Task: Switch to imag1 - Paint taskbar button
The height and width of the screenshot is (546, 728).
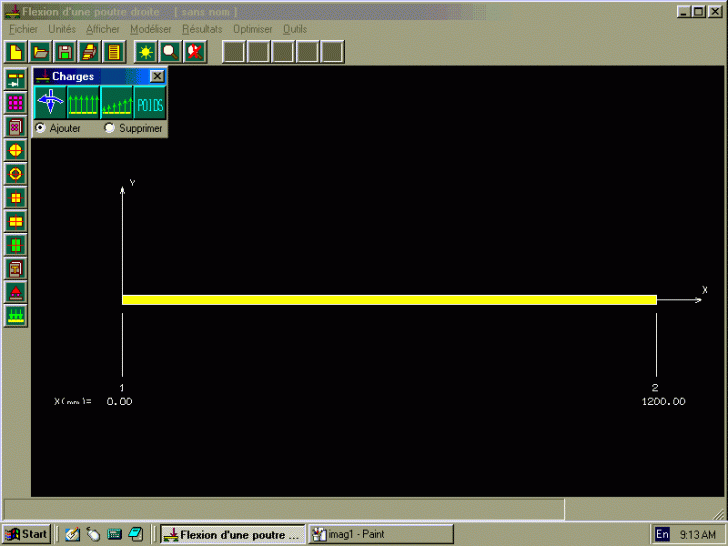Action: [381, 534]
